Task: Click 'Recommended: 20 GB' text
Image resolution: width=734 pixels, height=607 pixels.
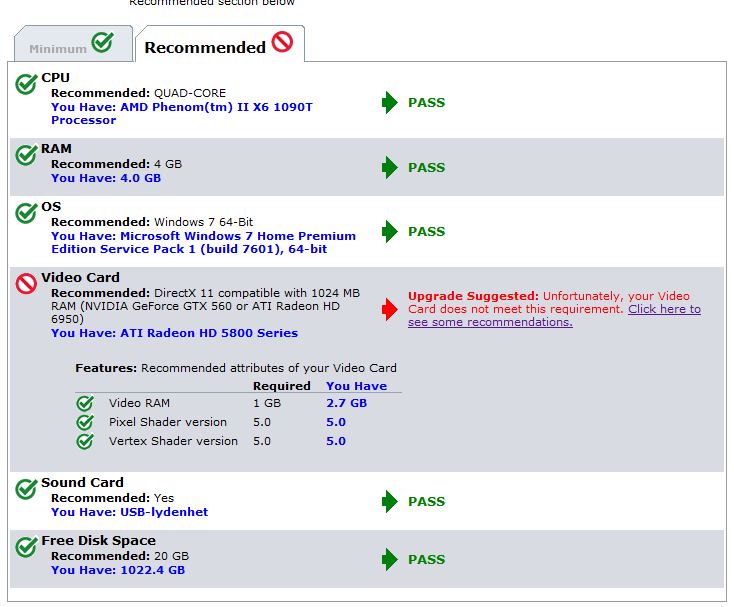Action: tap(120, 556)
